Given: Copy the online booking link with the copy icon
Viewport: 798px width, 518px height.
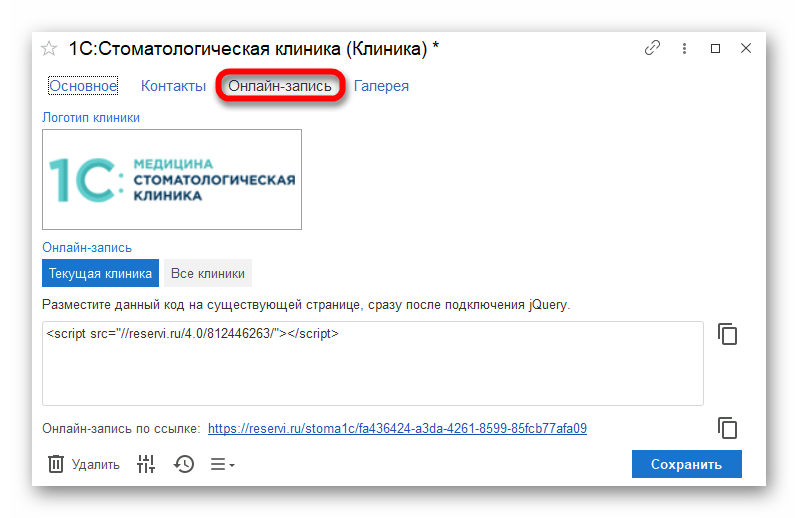Looking at the screenshot, I should (x=727, y=428).
